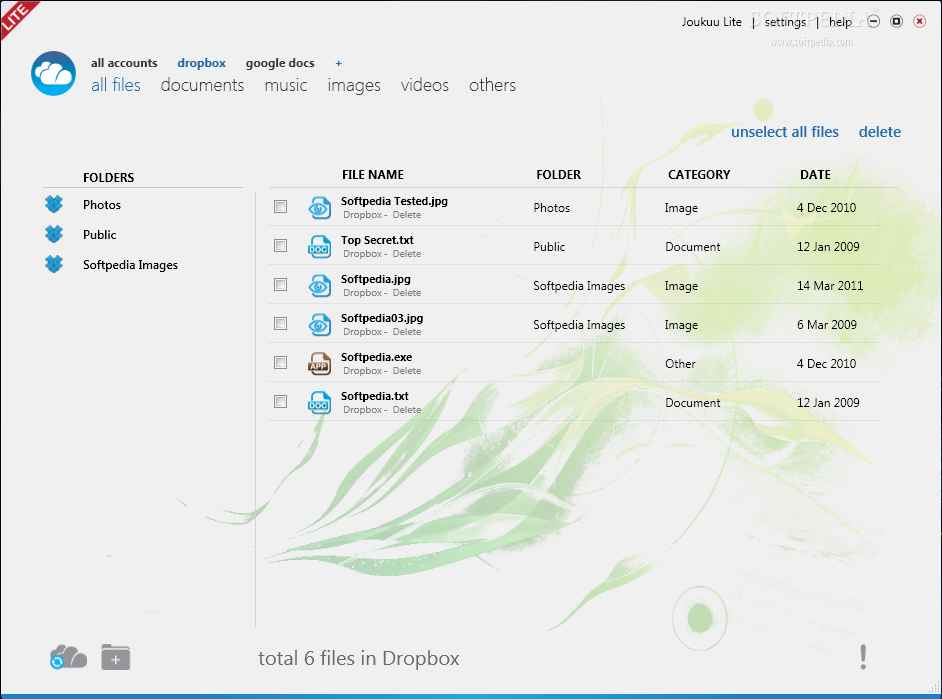Close the Joukuu Lite window

919,22
